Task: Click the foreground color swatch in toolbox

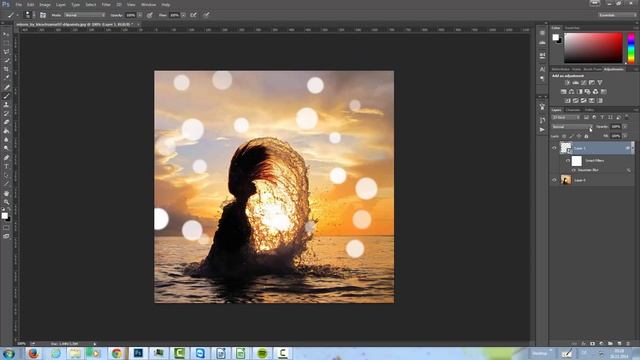Action: click(4, 216)
